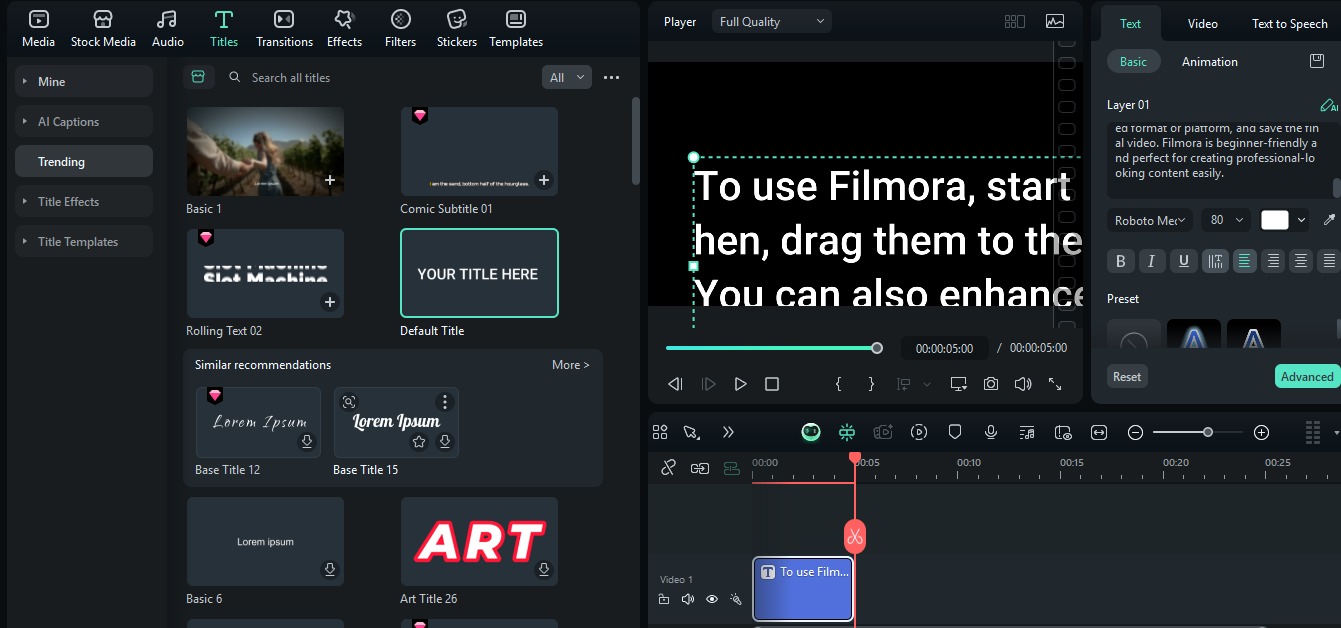This screenshot has height=628, width=1341.
Task: Open the Roboto font family dropdown
Action: coord(1151,220)
